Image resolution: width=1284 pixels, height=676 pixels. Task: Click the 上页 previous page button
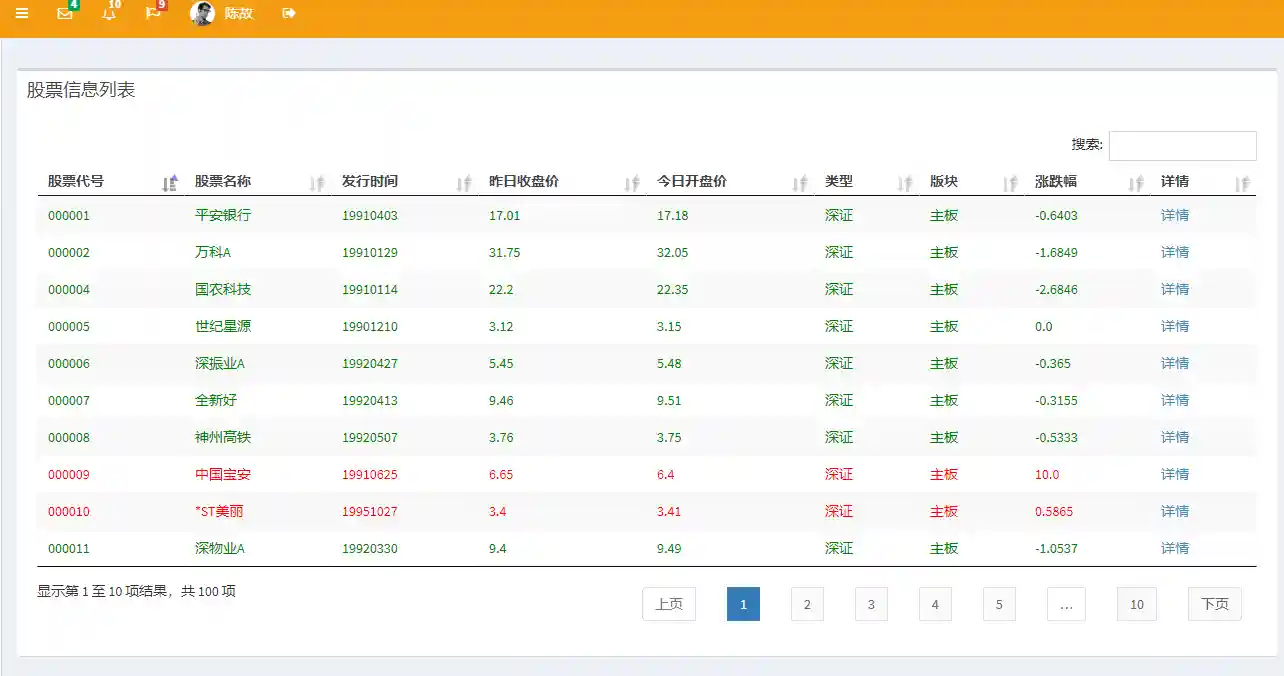pos(668,604)
